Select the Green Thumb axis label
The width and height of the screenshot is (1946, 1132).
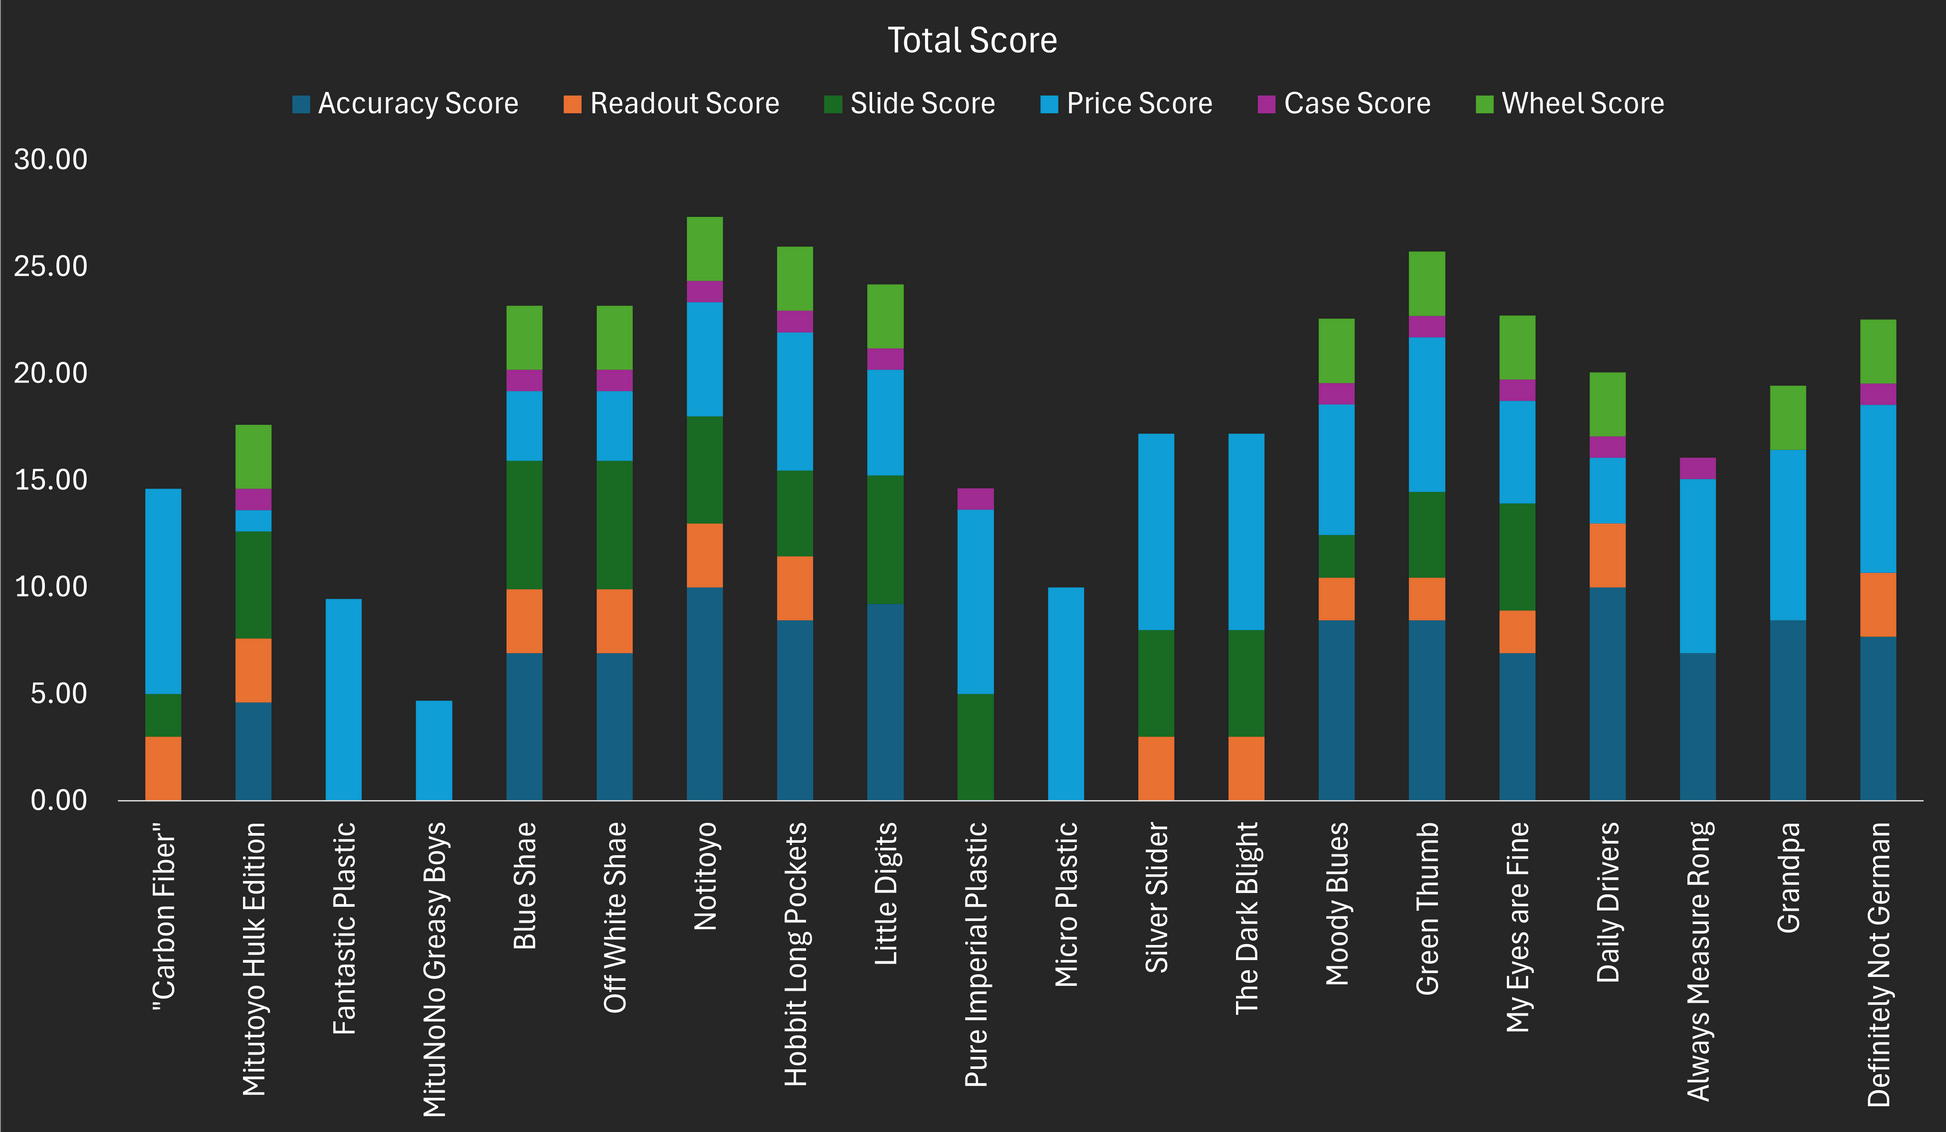(x=1428, y=908)
